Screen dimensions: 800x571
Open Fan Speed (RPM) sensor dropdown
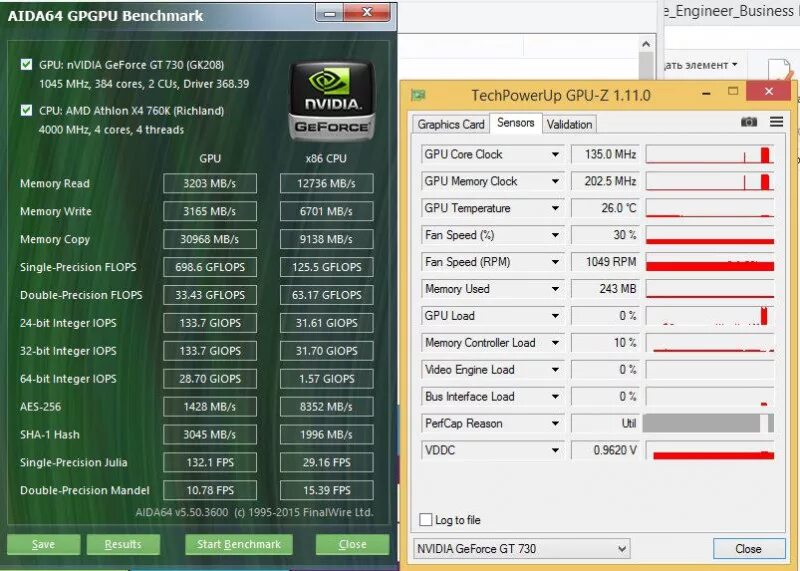click(x=555, y=262)
